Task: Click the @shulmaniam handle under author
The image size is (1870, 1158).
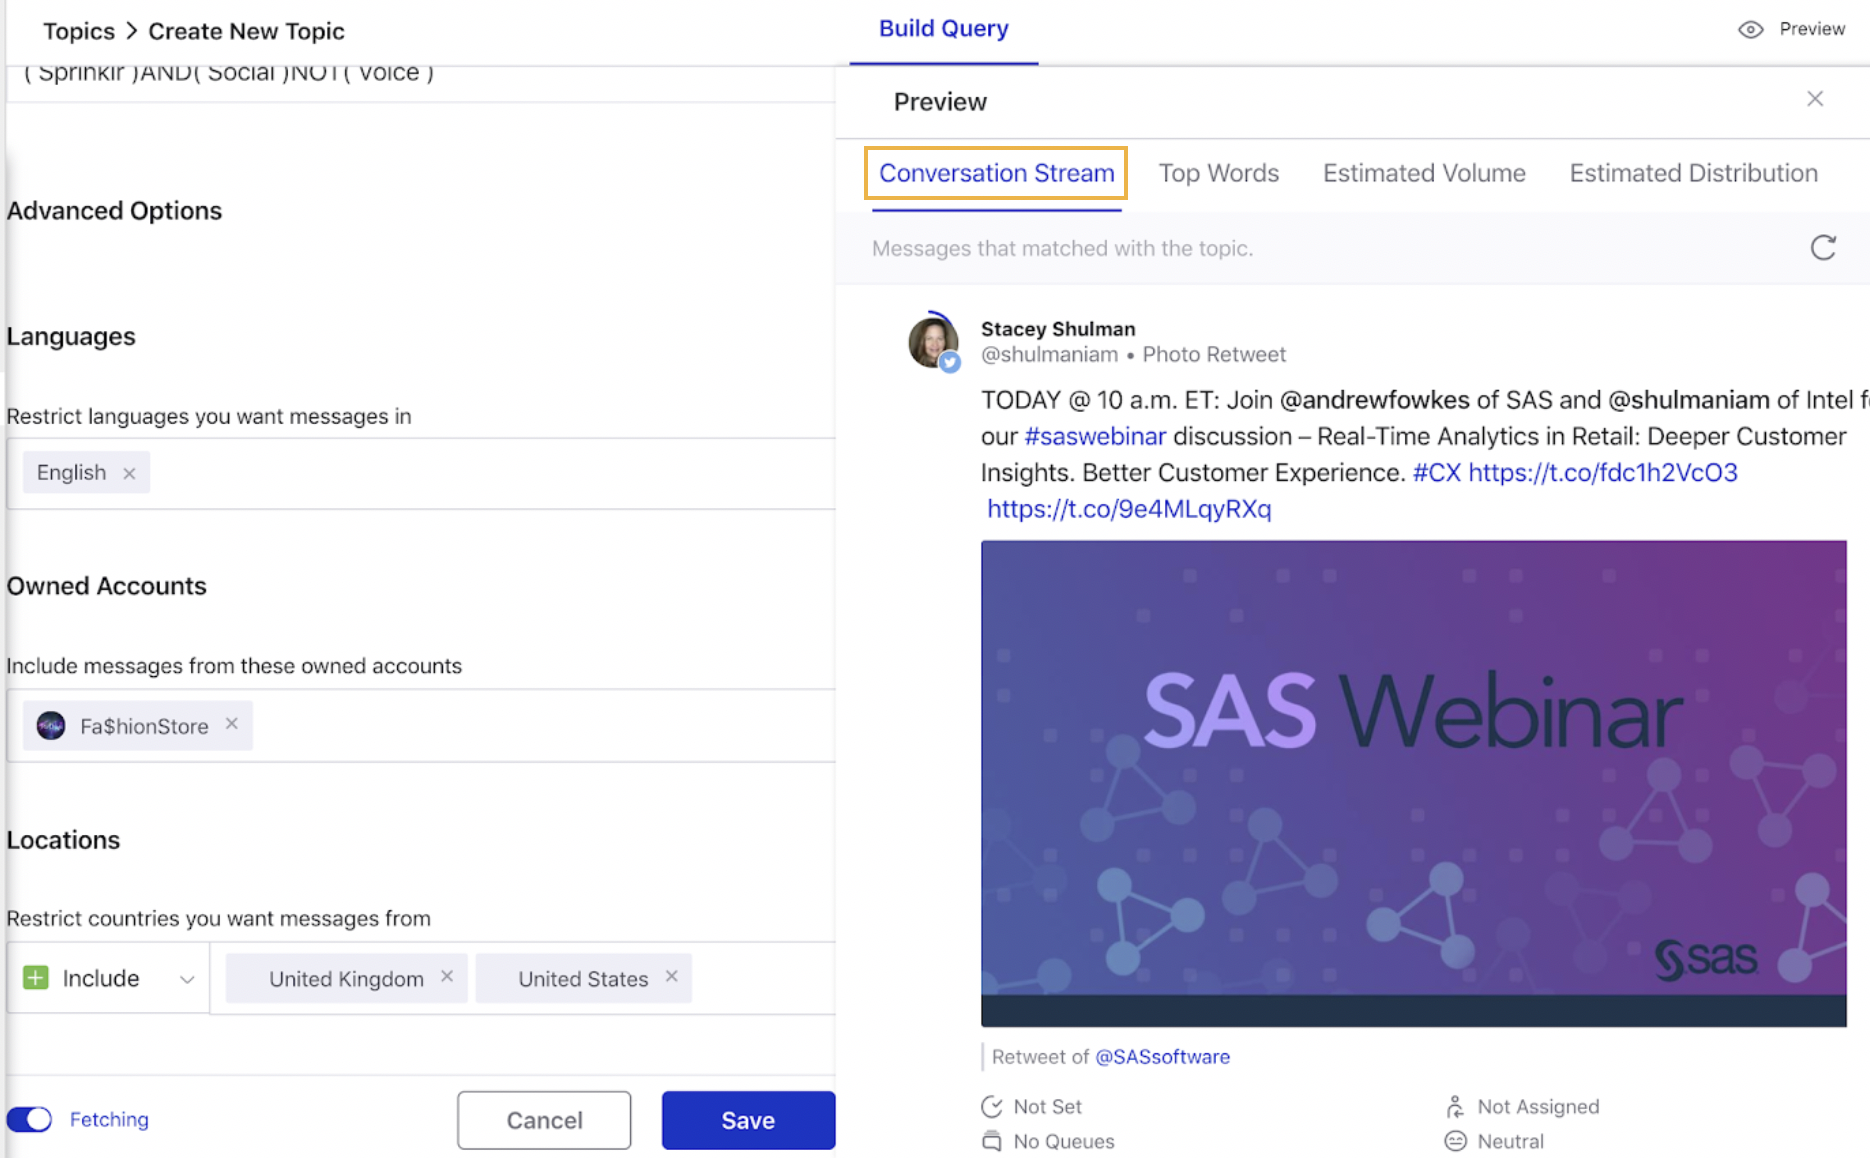Action: (1049, 355)
